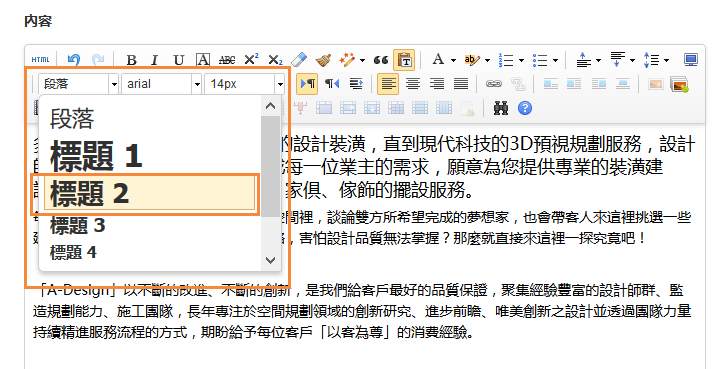Expand the highlight color dropdown arrow
Viewport: 724px width, 369px height.
pyautogui.click(x=487, y=60)
